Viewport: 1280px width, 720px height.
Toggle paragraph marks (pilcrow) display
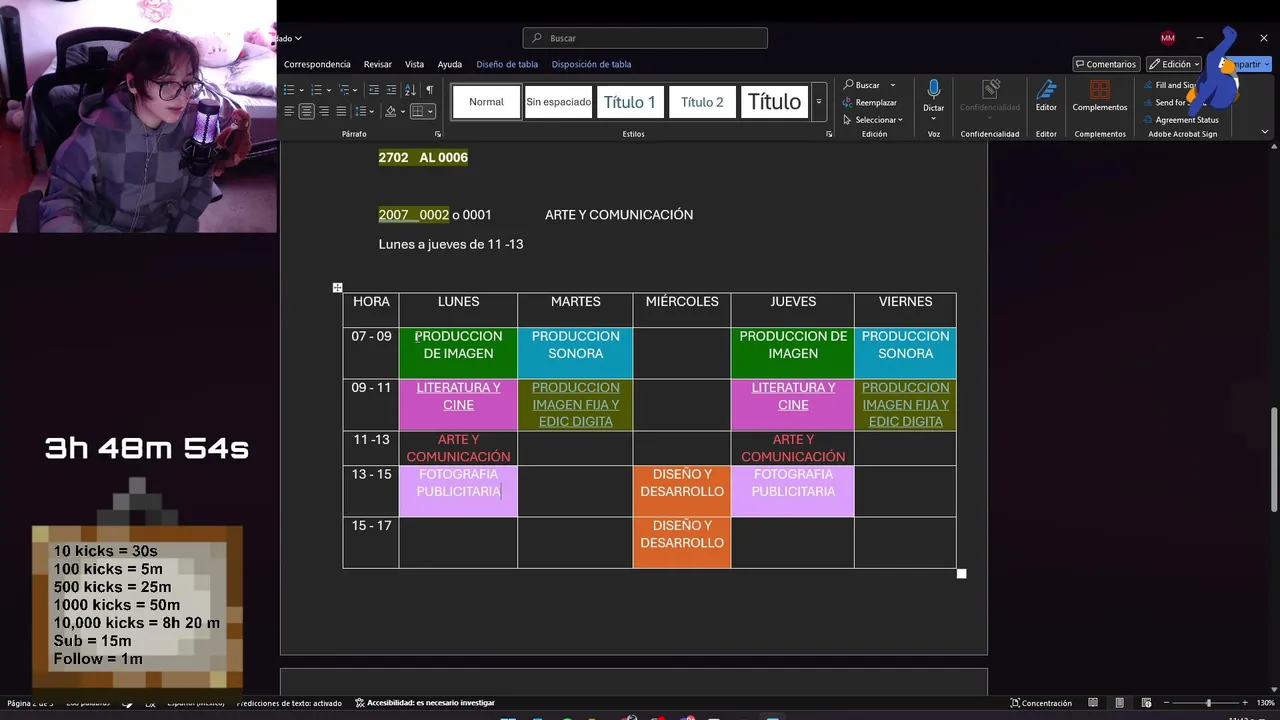430,90
